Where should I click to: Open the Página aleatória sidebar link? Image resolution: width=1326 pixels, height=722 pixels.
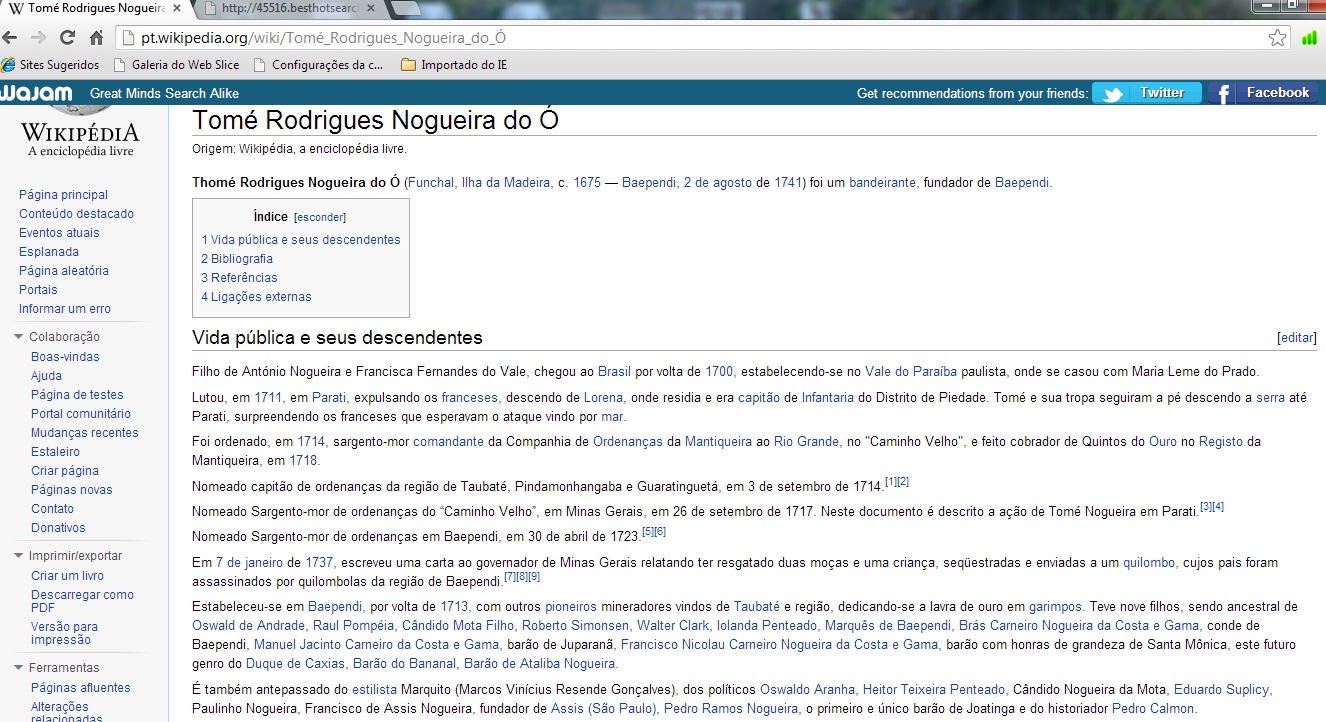[64, 271]
